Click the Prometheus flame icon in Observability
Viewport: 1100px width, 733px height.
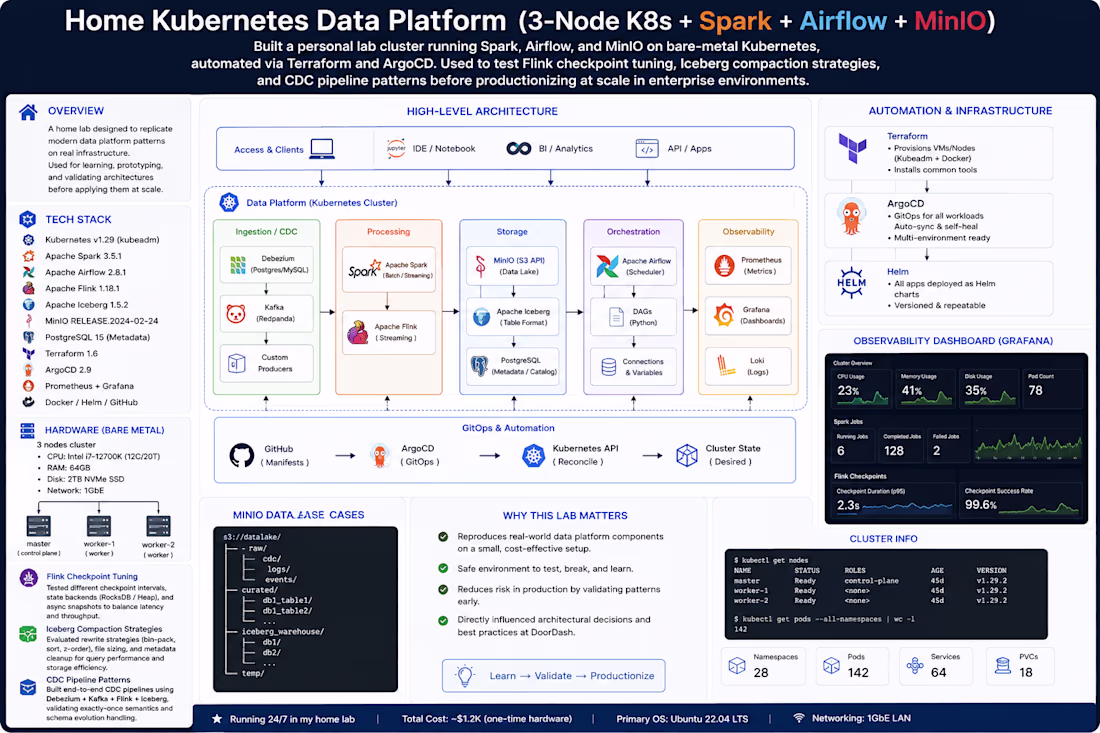click(724, 266)
